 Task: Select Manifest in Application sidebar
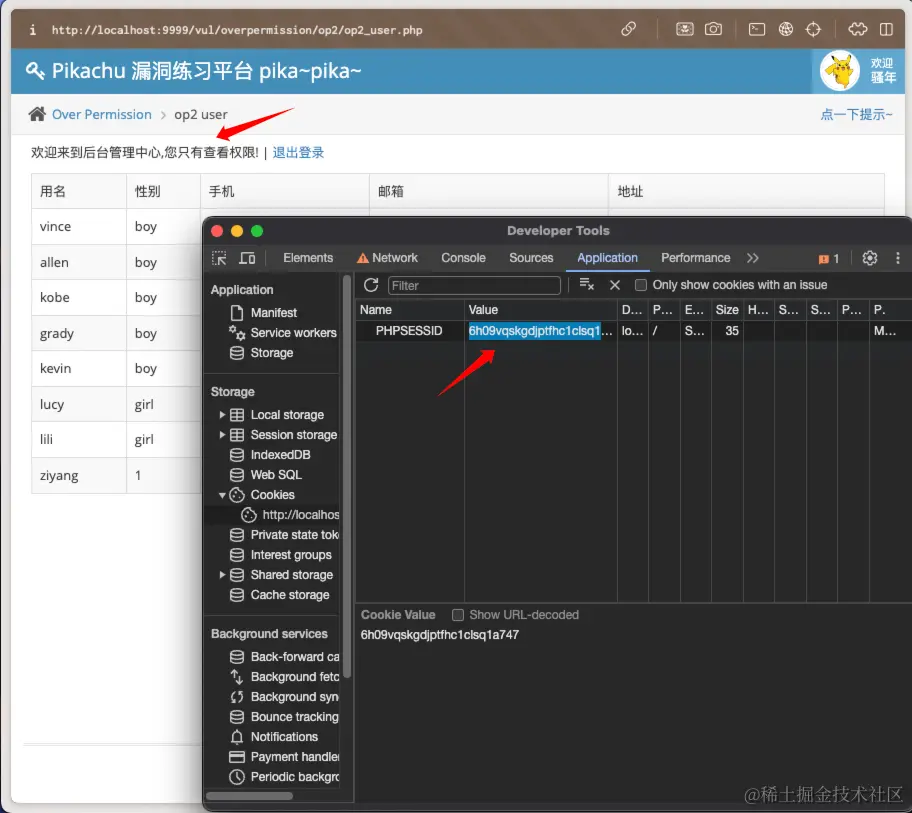click(x=273, y=313)
